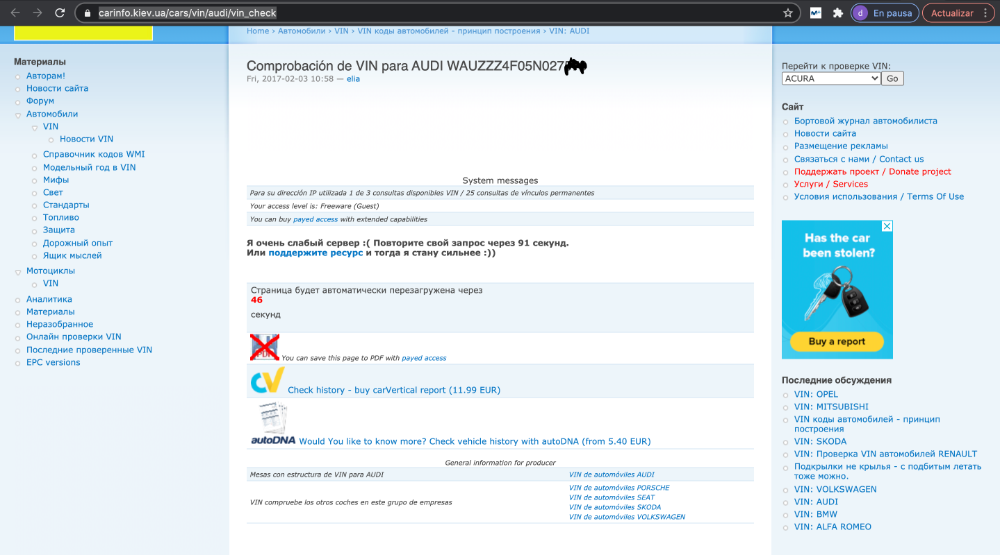Open browser extensions puzzle icon
Image resolution: width=1000 pixels, height=555 pixels.
click(838, 13)
